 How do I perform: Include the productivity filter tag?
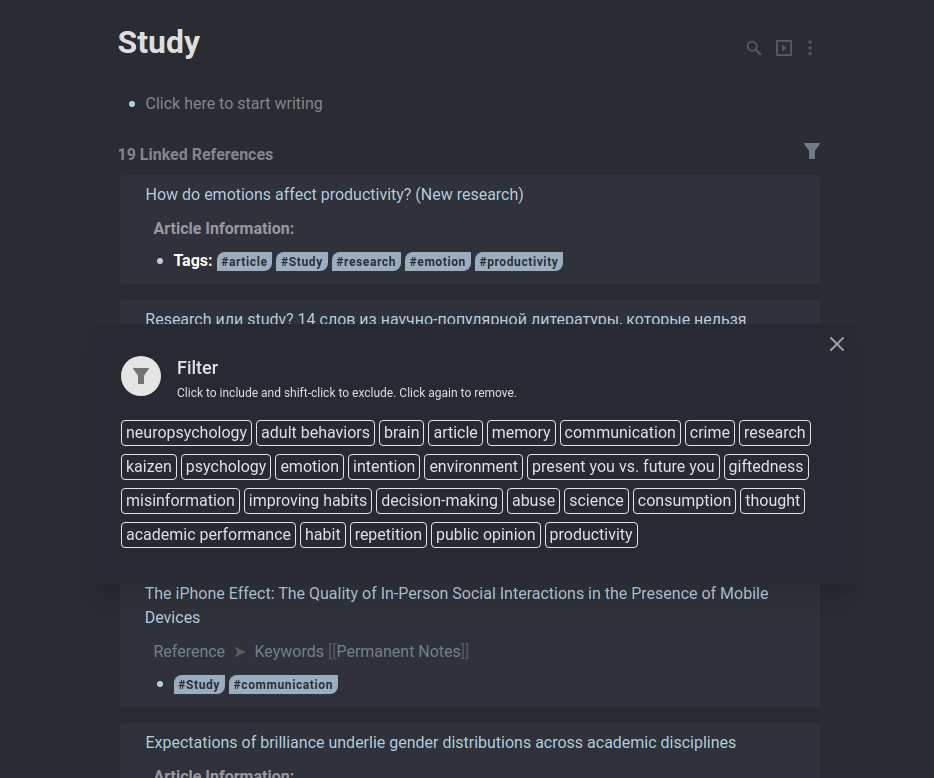591,534
